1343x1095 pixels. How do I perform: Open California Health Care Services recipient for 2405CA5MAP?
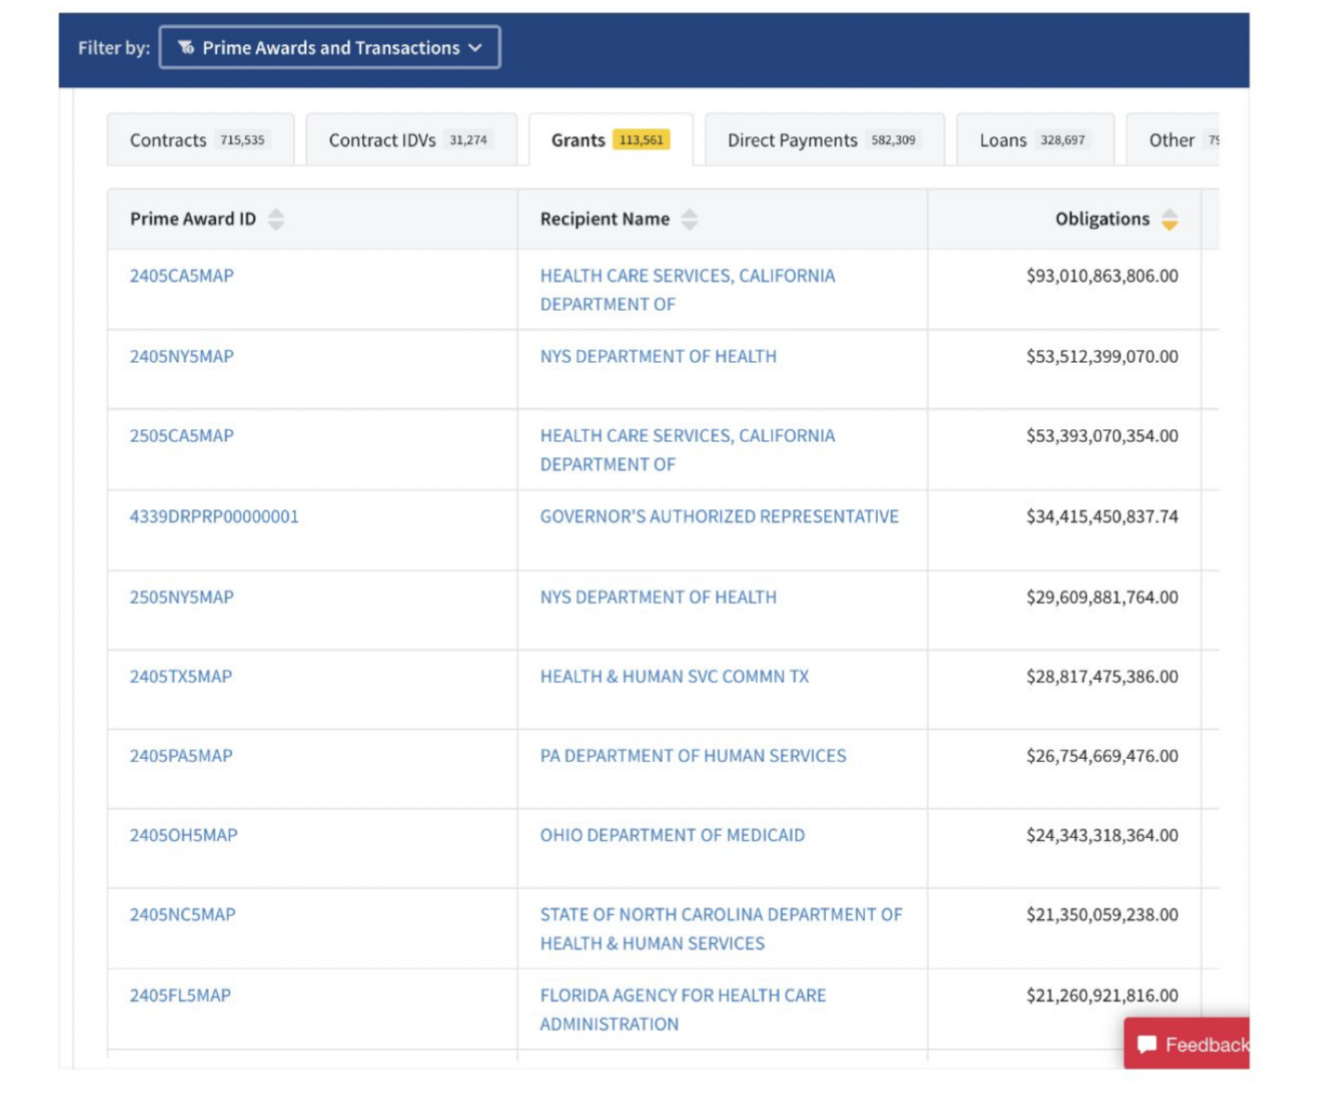688,290
